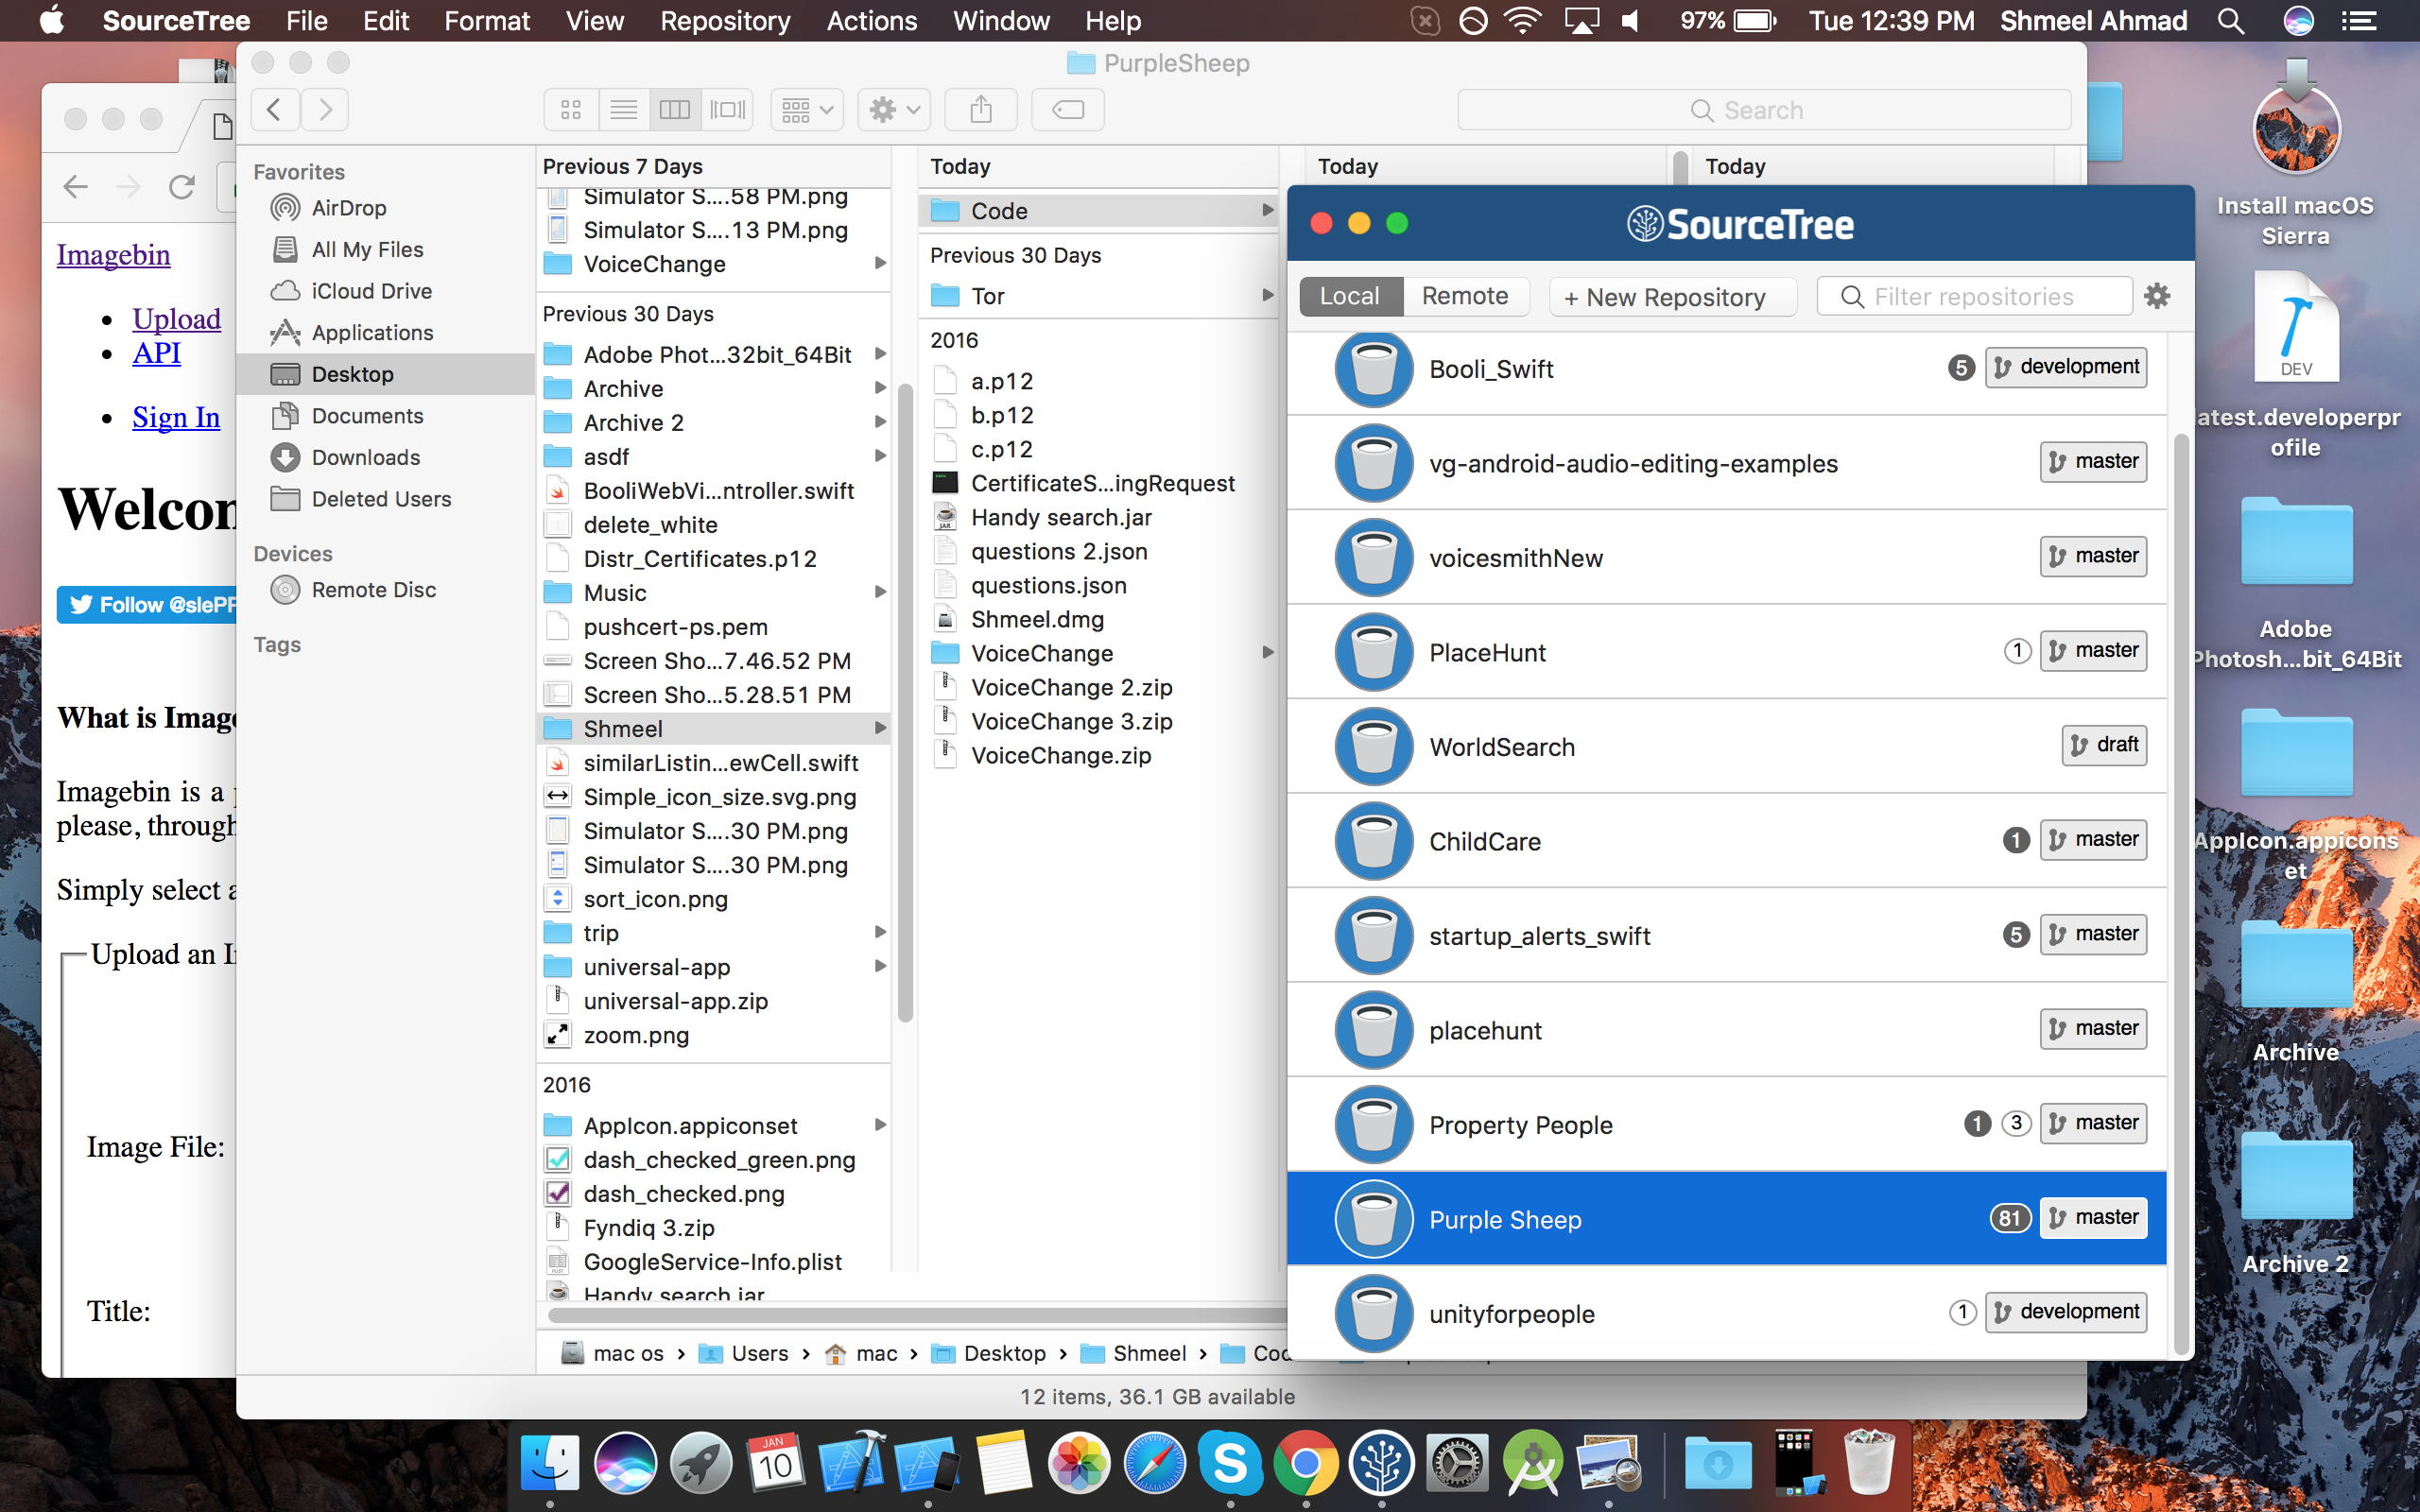
Task: Open the Actions menu
Action: coord(872,21)
